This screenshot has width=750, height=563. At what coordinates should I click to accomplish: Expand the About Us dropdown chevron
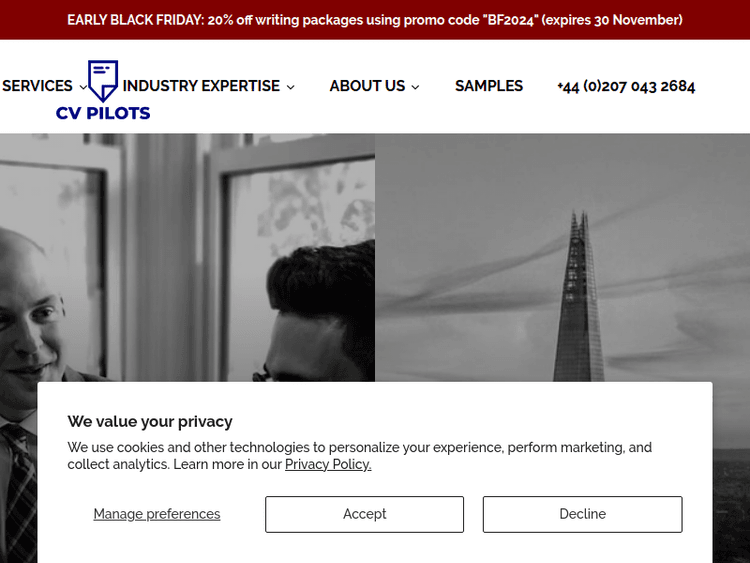point(415,87)
